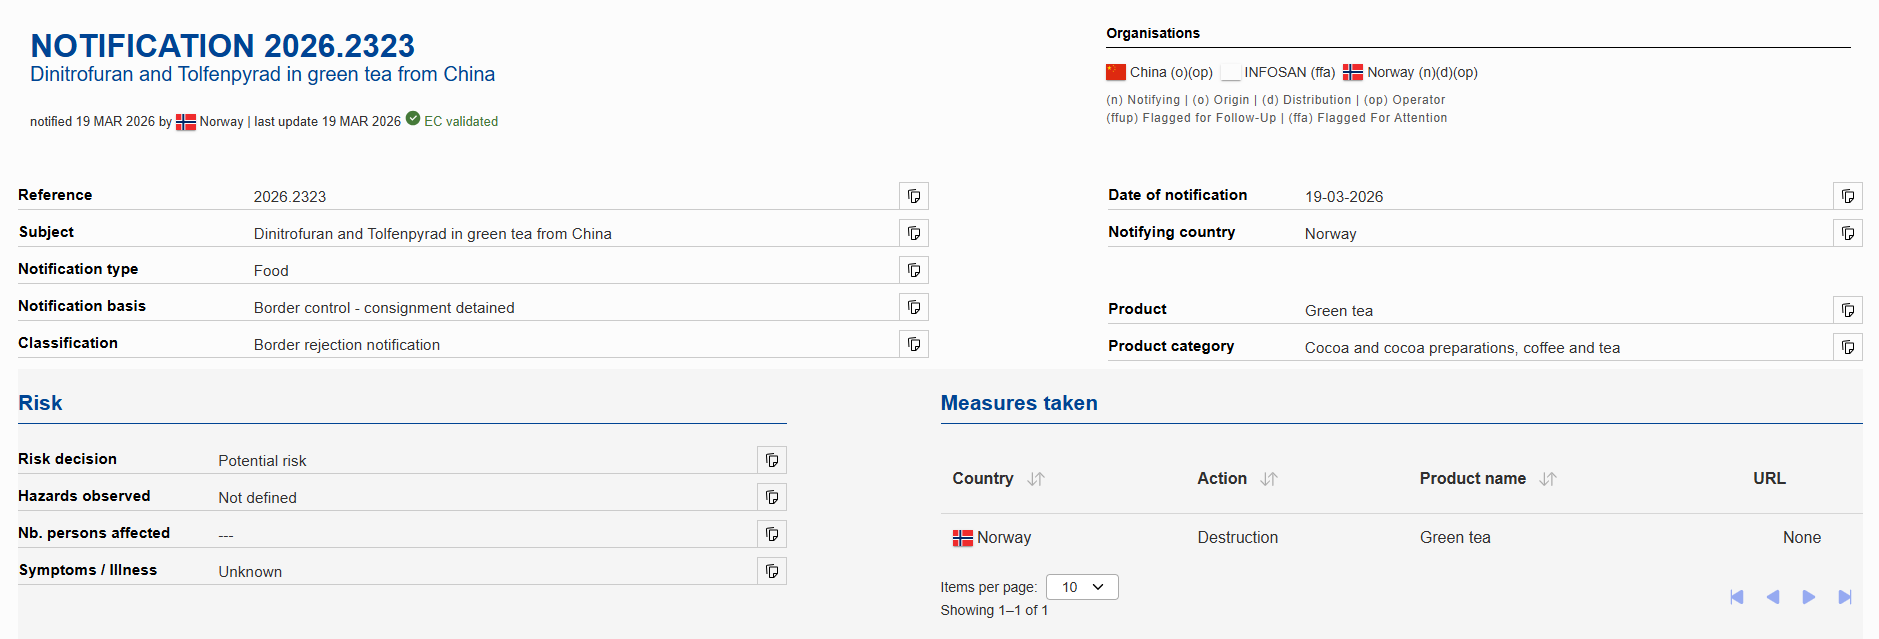Copy the Date of notification value

pyautogui.click(x=1848, y=196)
